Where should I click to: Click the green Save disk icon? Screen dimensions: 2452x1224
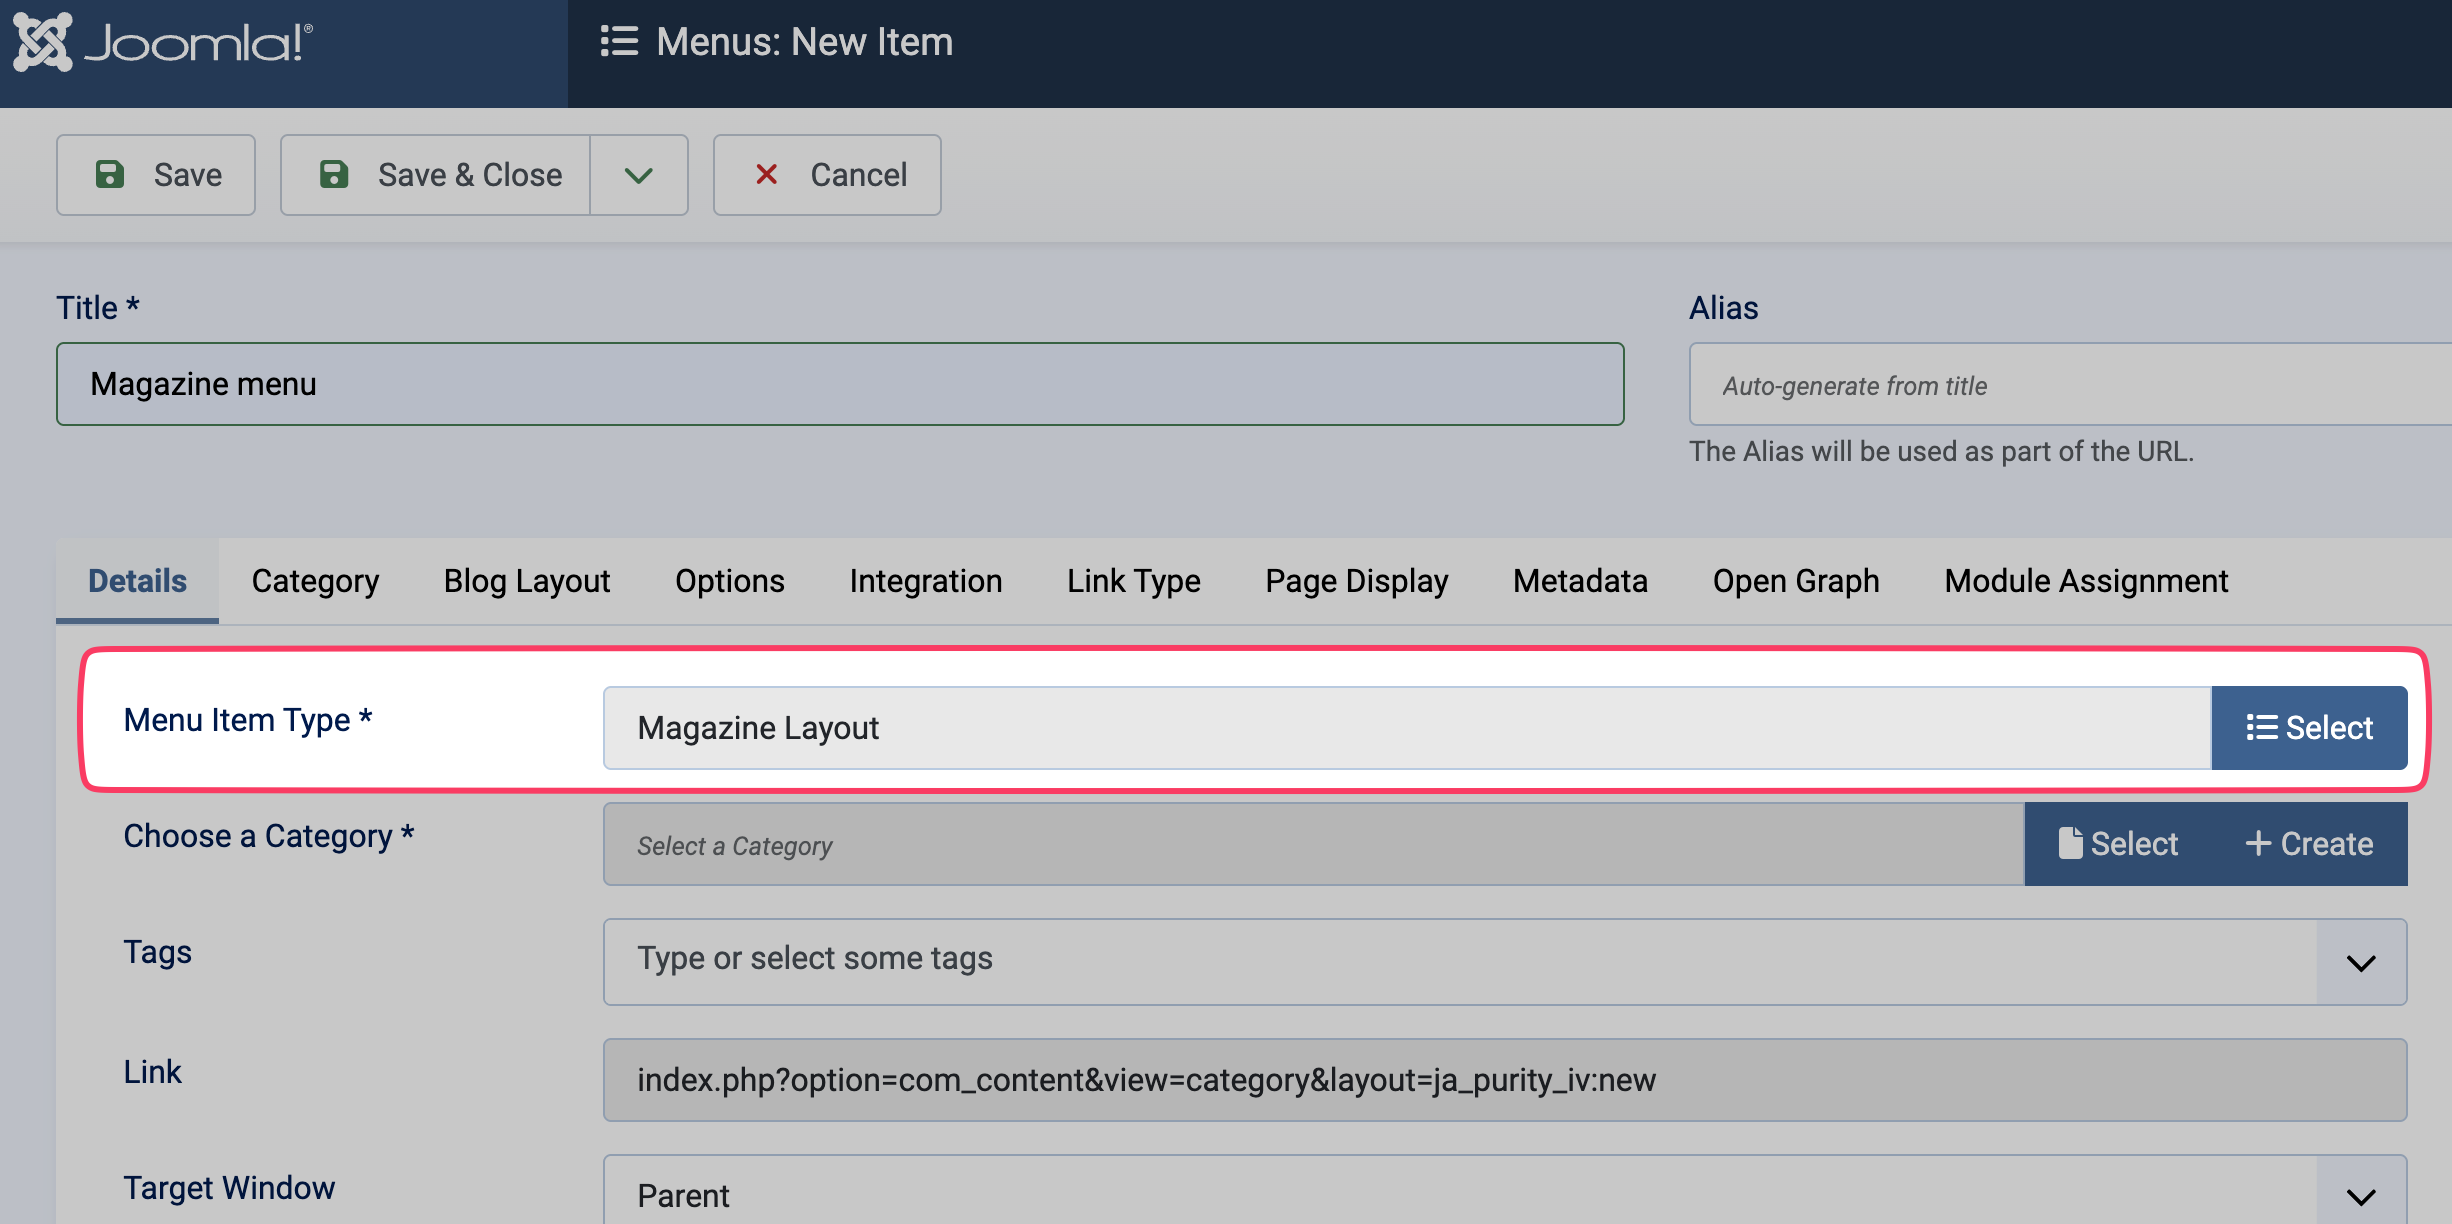[x=110, y=174]
